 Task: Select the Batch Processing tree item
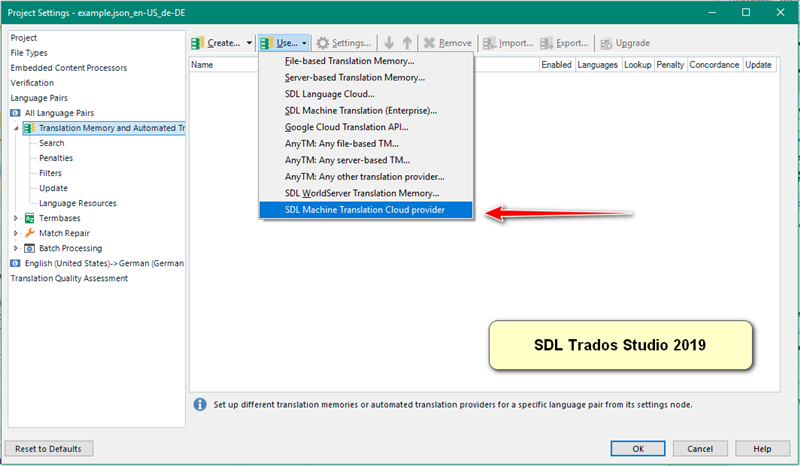[70, 248]
